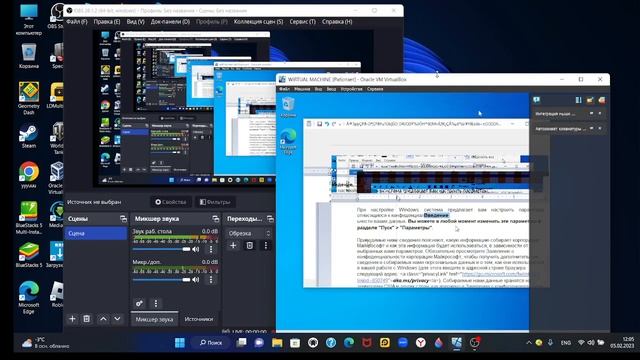Open the weather widget on taskbar

[46, 342]
